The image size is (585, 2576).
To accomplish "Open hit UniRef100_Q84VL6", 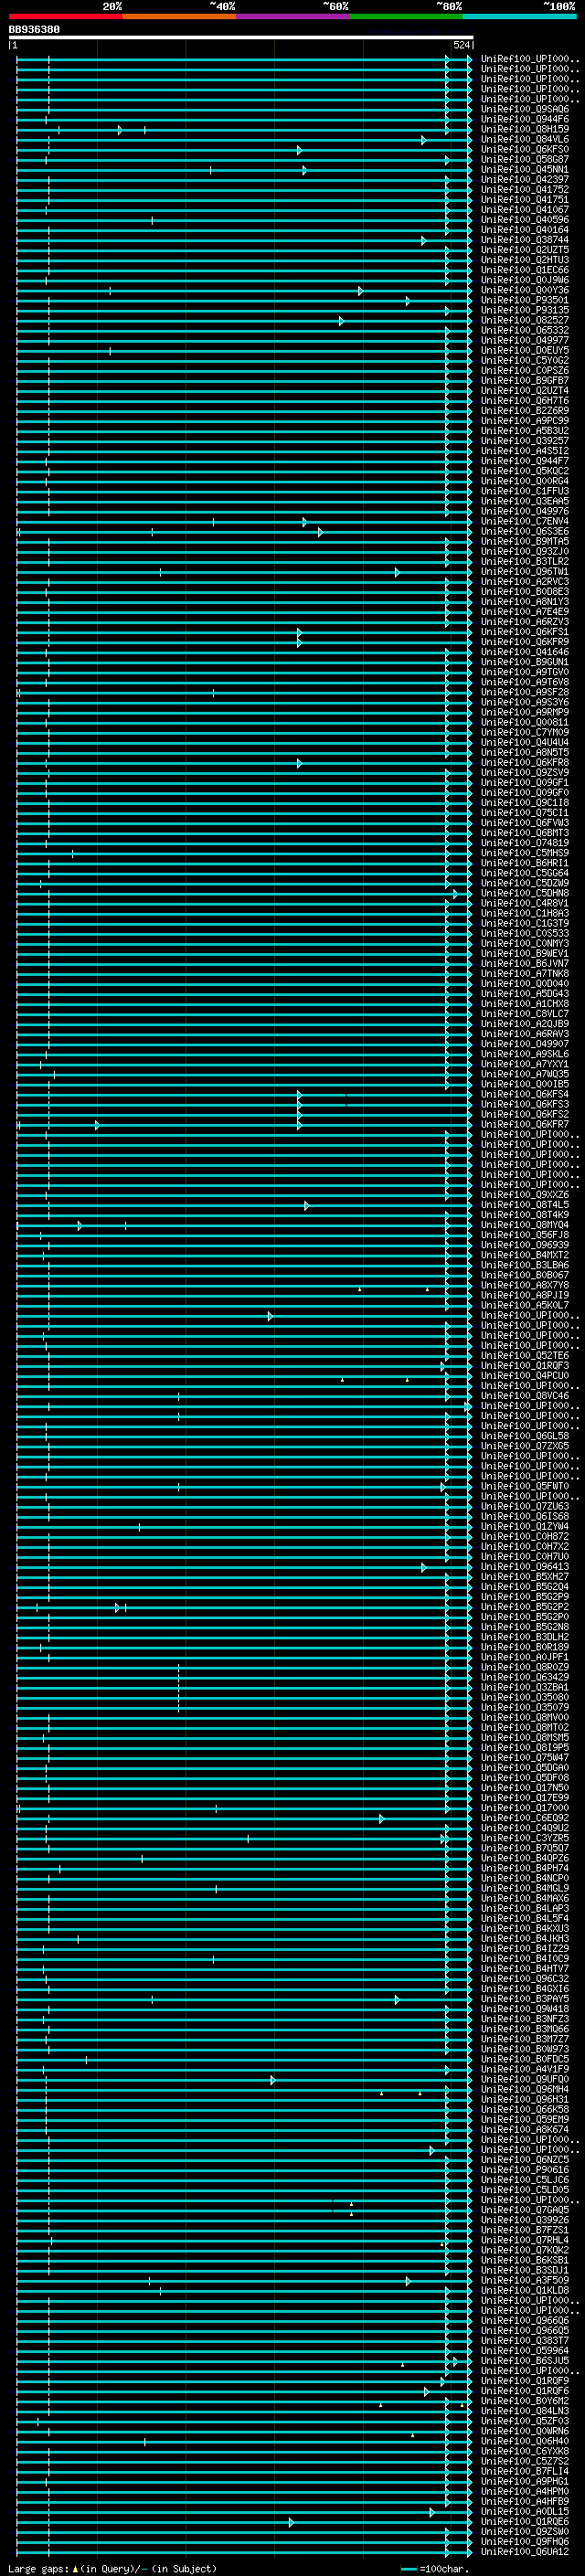I will pos(525,139).
